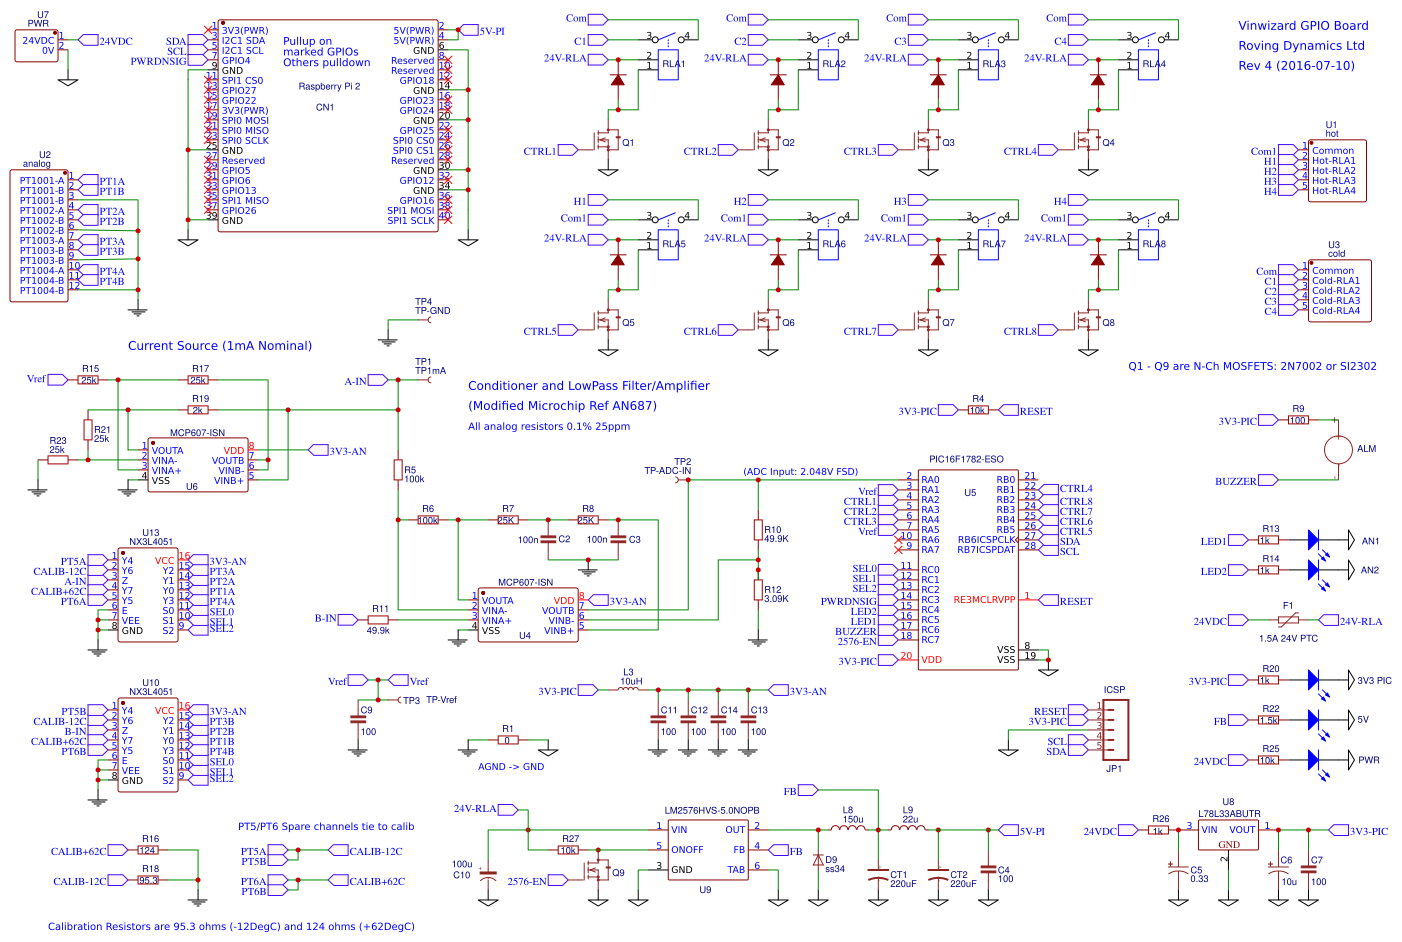The width and height of the screenshot is (1402, 942).
Task: Select the U3 cold connector block
Action: pos(1339,291)
